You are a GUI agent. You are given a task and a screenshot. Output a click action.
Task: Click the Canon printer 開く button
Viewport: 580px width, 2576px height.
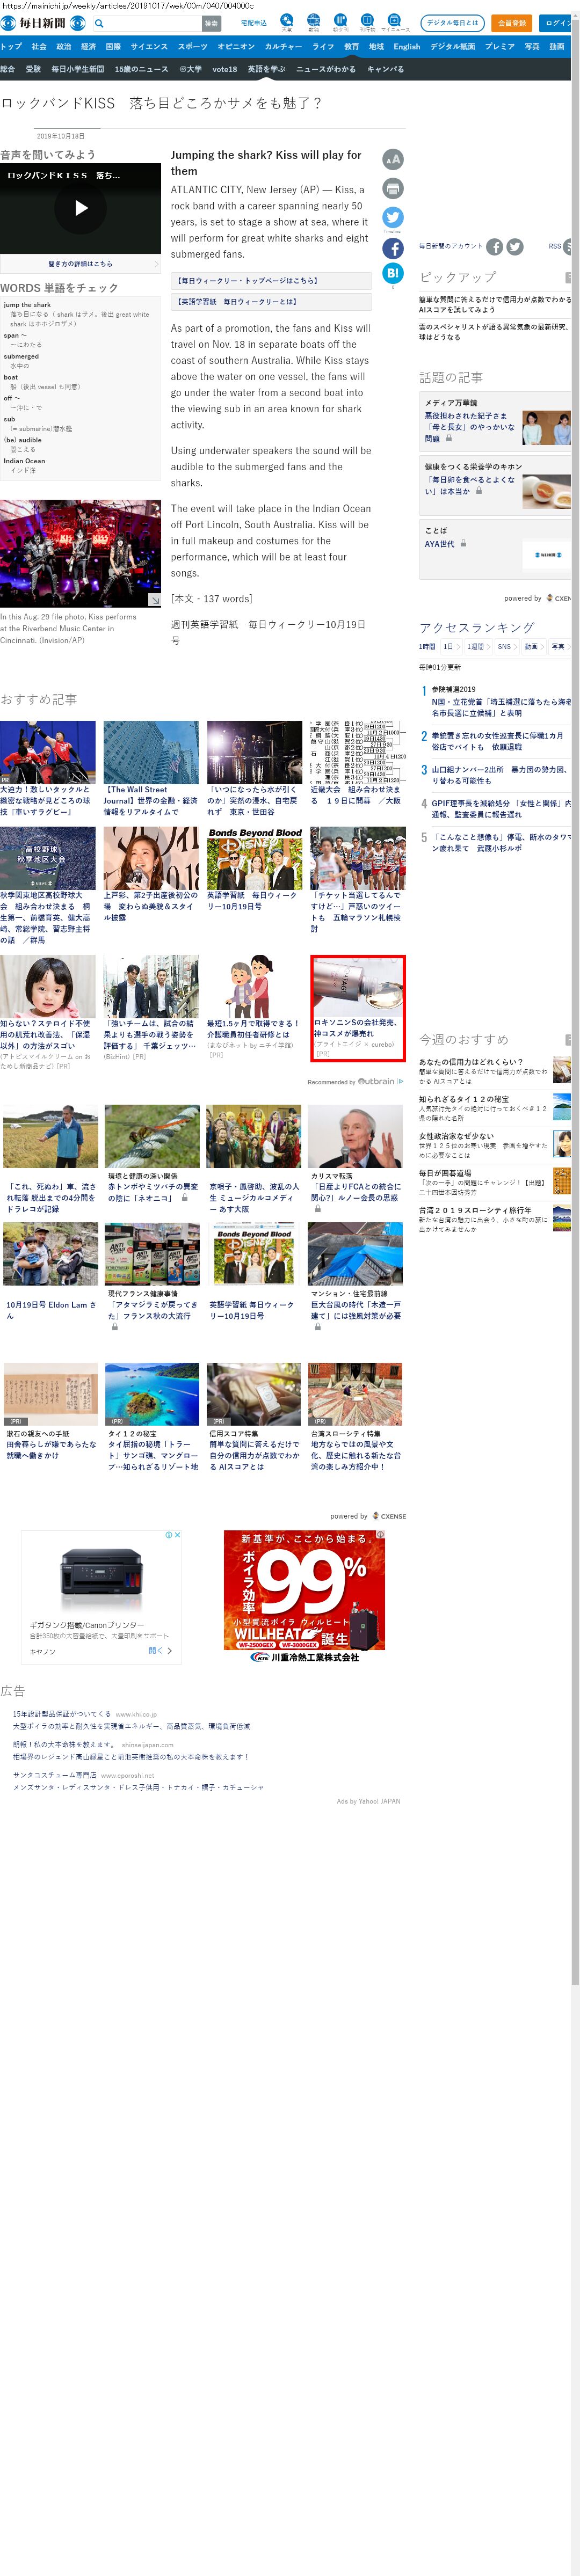click(x=160, y=1651)
